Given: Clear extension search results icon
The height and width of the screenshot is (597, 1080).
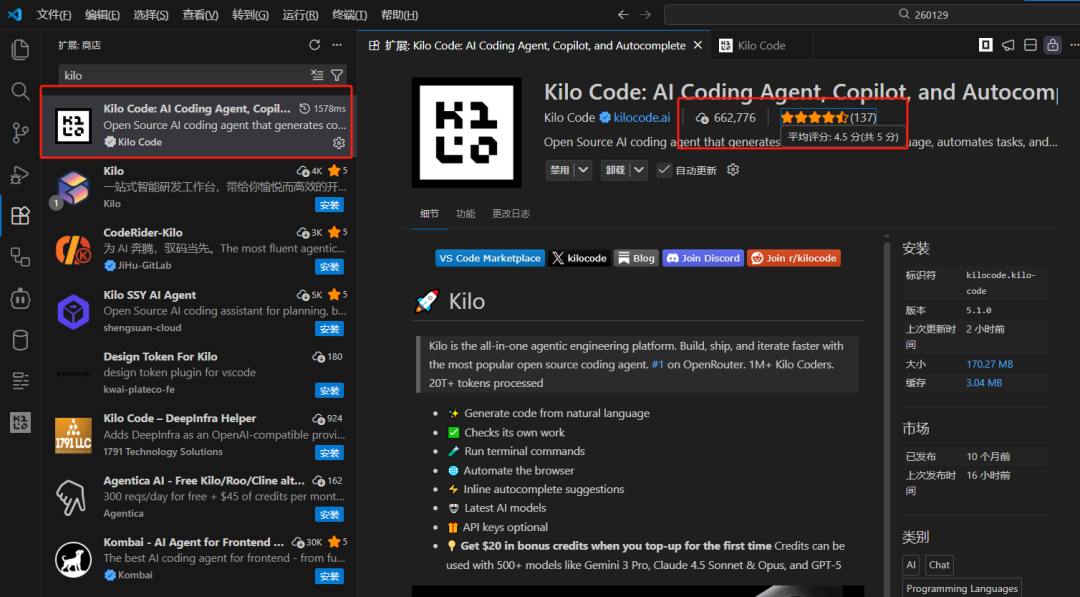Looking at the screenshot, I should (x=317, y=75).
